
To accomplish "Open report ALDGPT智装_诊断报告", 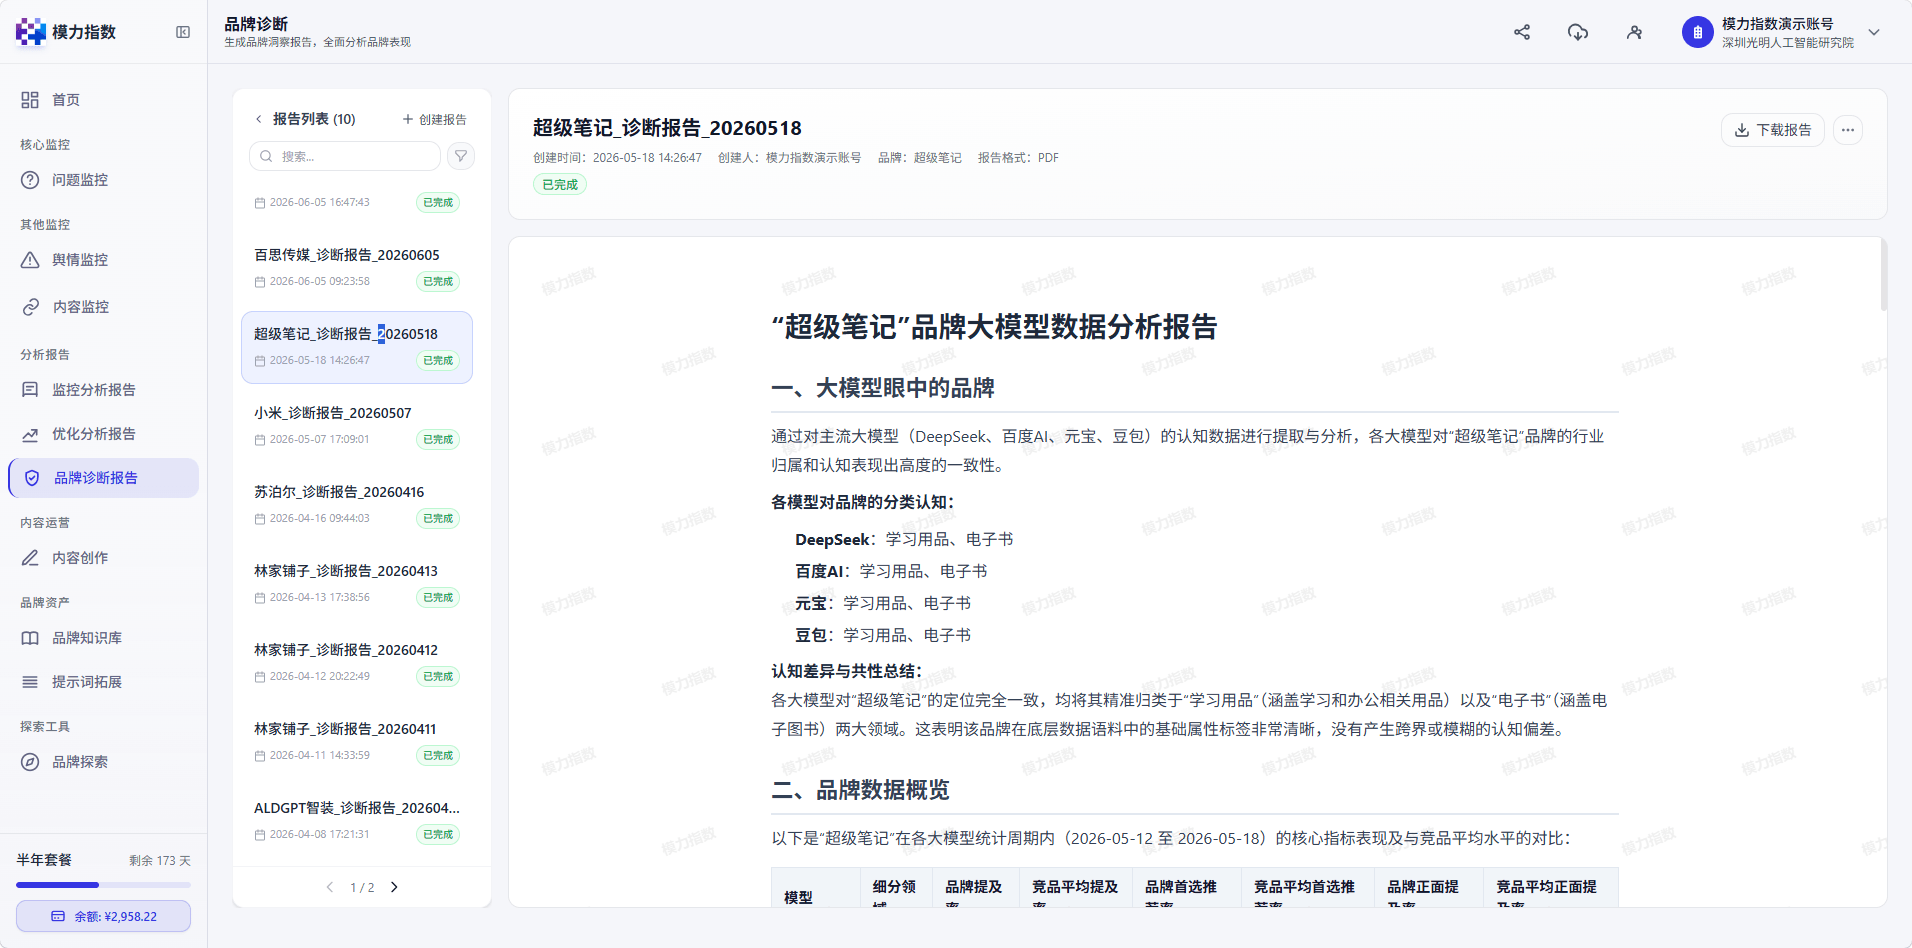I will (357, 821).
